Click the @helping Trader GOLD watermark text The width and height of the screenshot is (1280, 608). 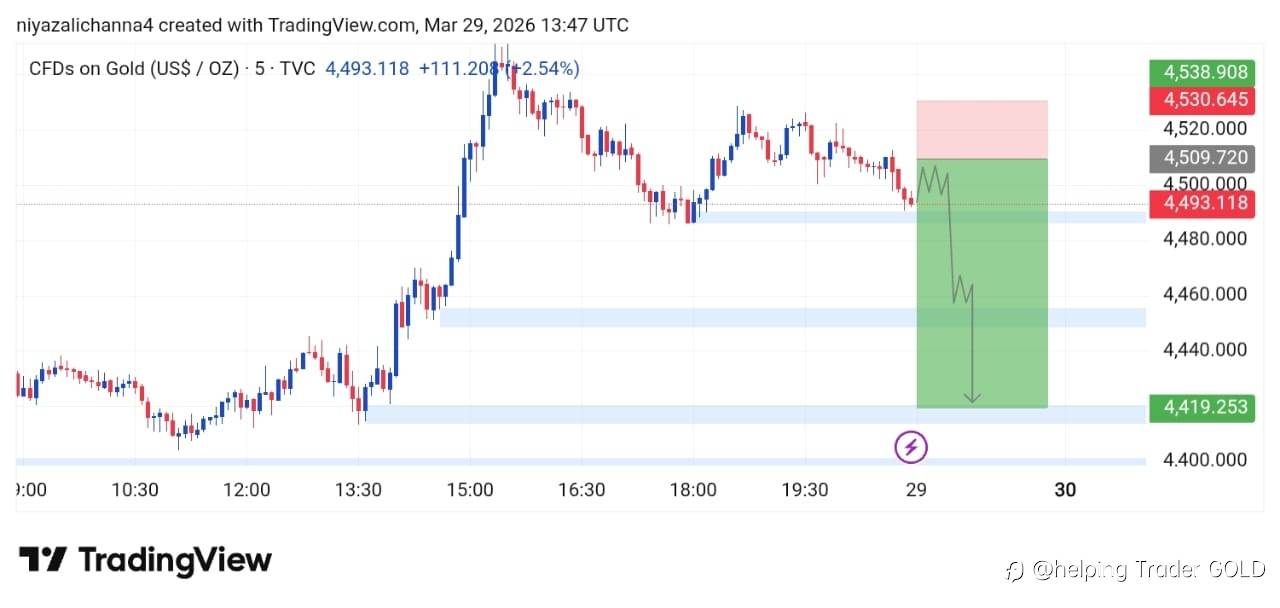(1148, 571)
